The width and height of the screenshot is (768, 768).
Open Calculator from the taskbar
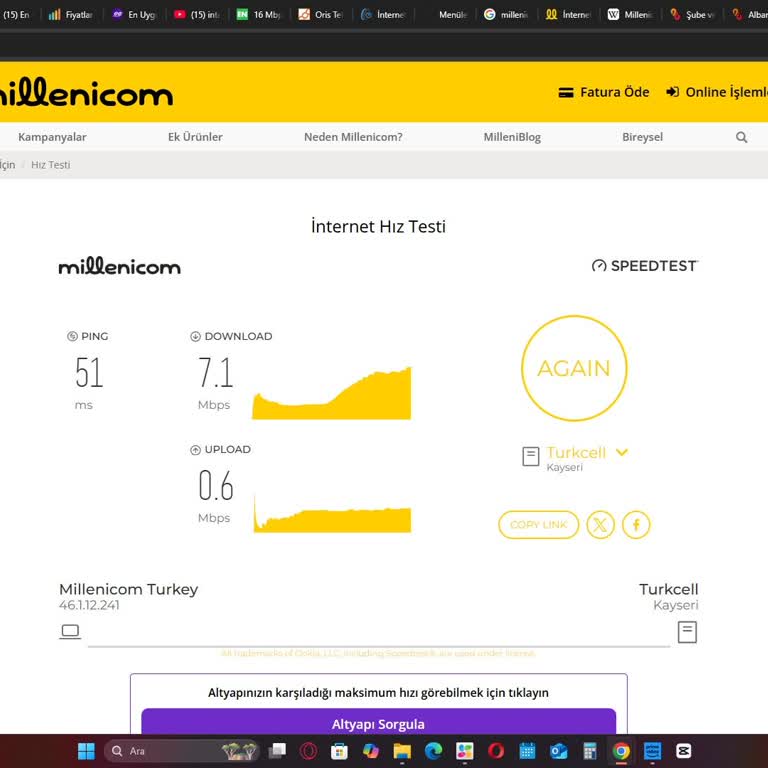(x=590, y=751)
